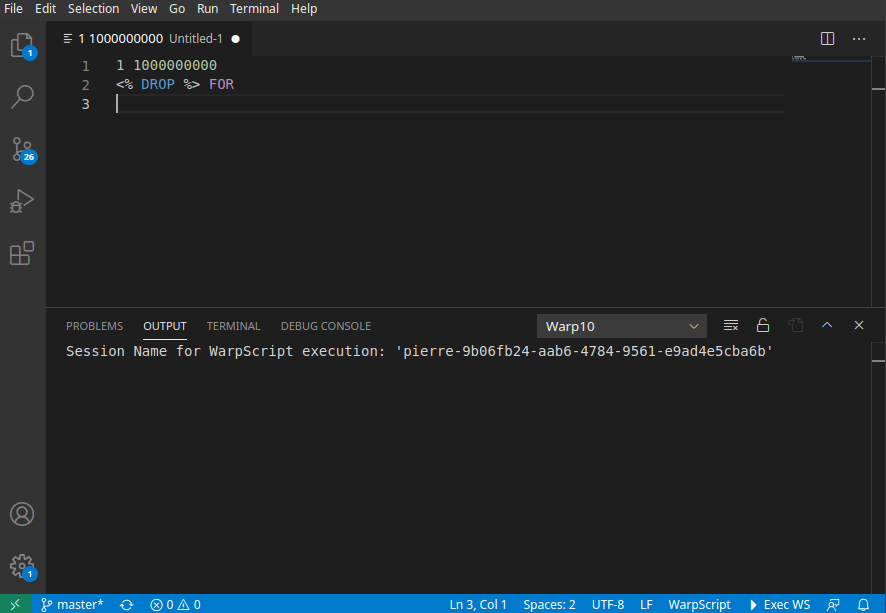Open the Search view in activity bar
Viewport: 886px width, 613px height.
coord(23,97)
